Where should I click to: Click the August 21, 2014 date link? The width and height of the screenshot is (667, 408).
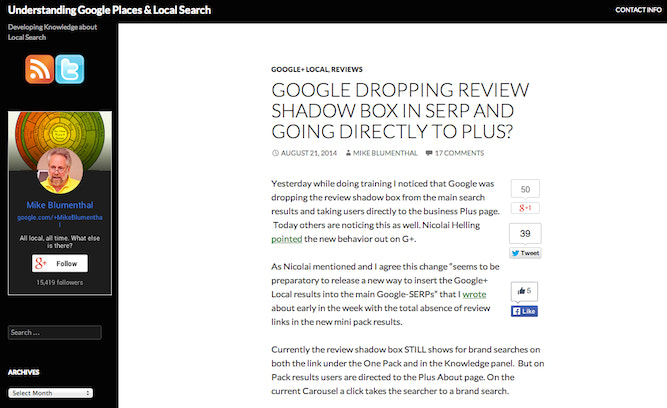tap(308, 153)
